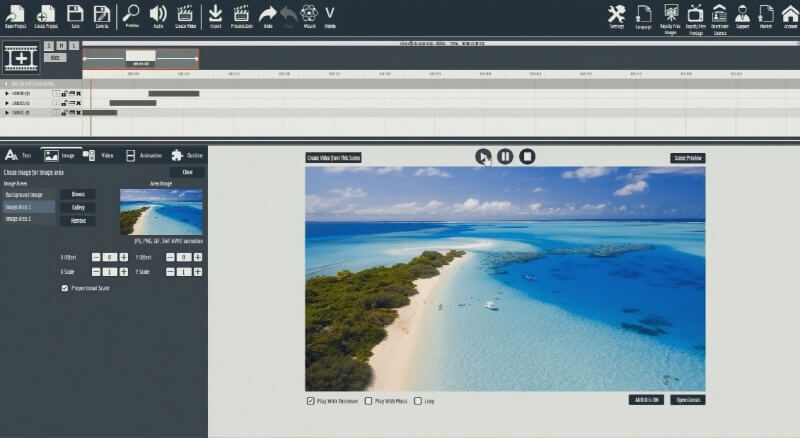Click the greyed Undo arrow icon
Image resolution: width=800 pixels, height=438 pixels.
pyautogui.click(x=289, y=16)
